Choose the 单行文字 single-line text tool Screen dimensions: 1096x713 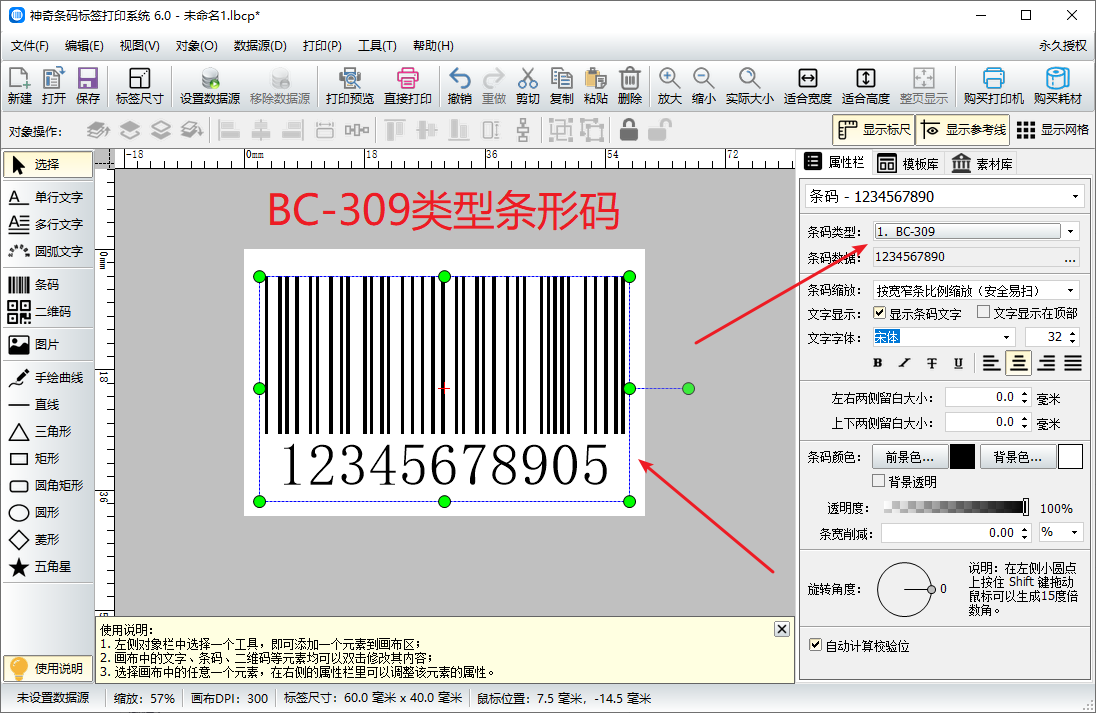tap(48, 197)
